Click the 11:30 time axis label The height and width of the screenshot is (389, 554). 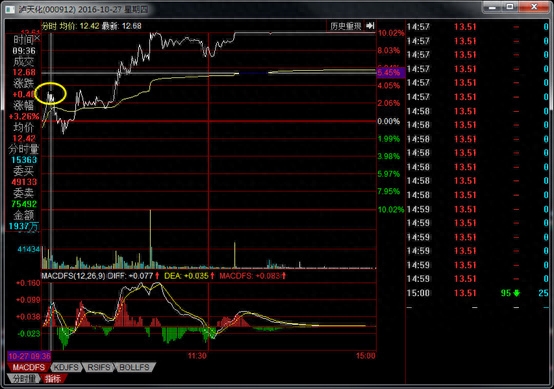(x=197, y=355)
